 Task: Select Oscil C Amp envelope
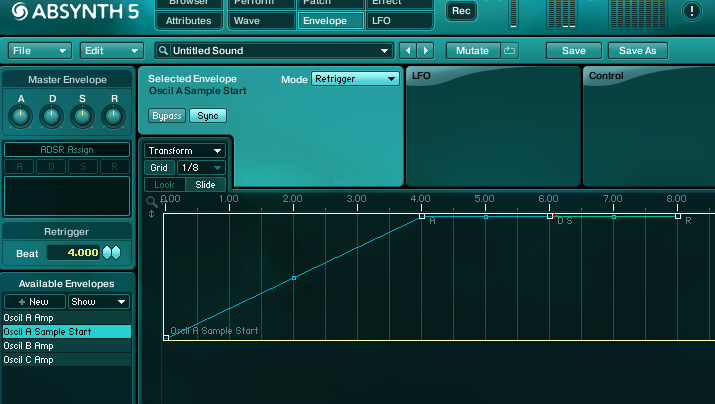pos(67,360)
